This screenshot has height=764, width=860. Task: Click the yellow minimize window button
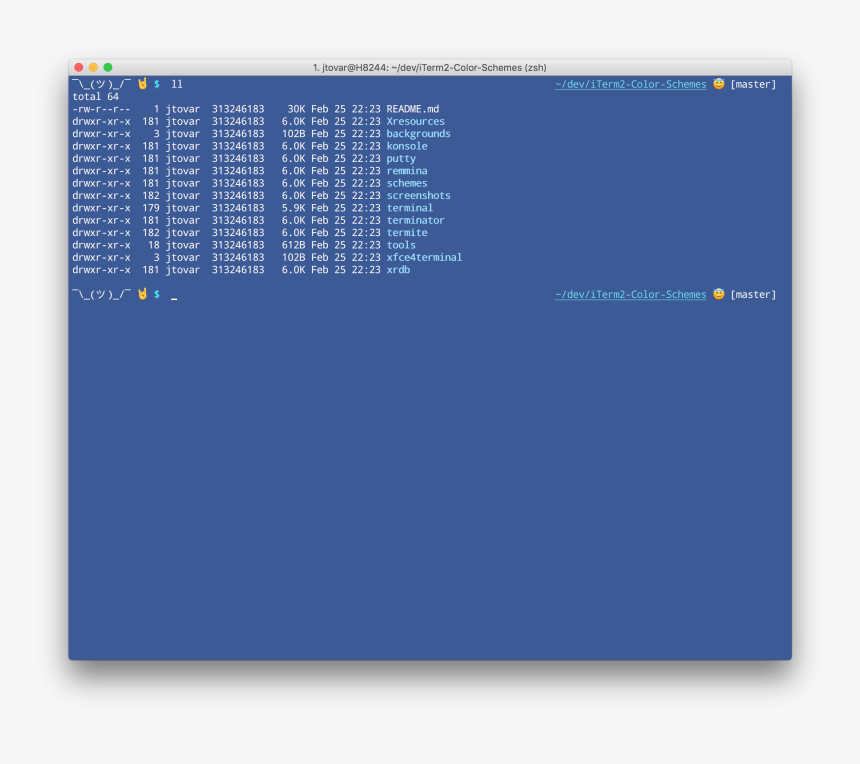93,67
